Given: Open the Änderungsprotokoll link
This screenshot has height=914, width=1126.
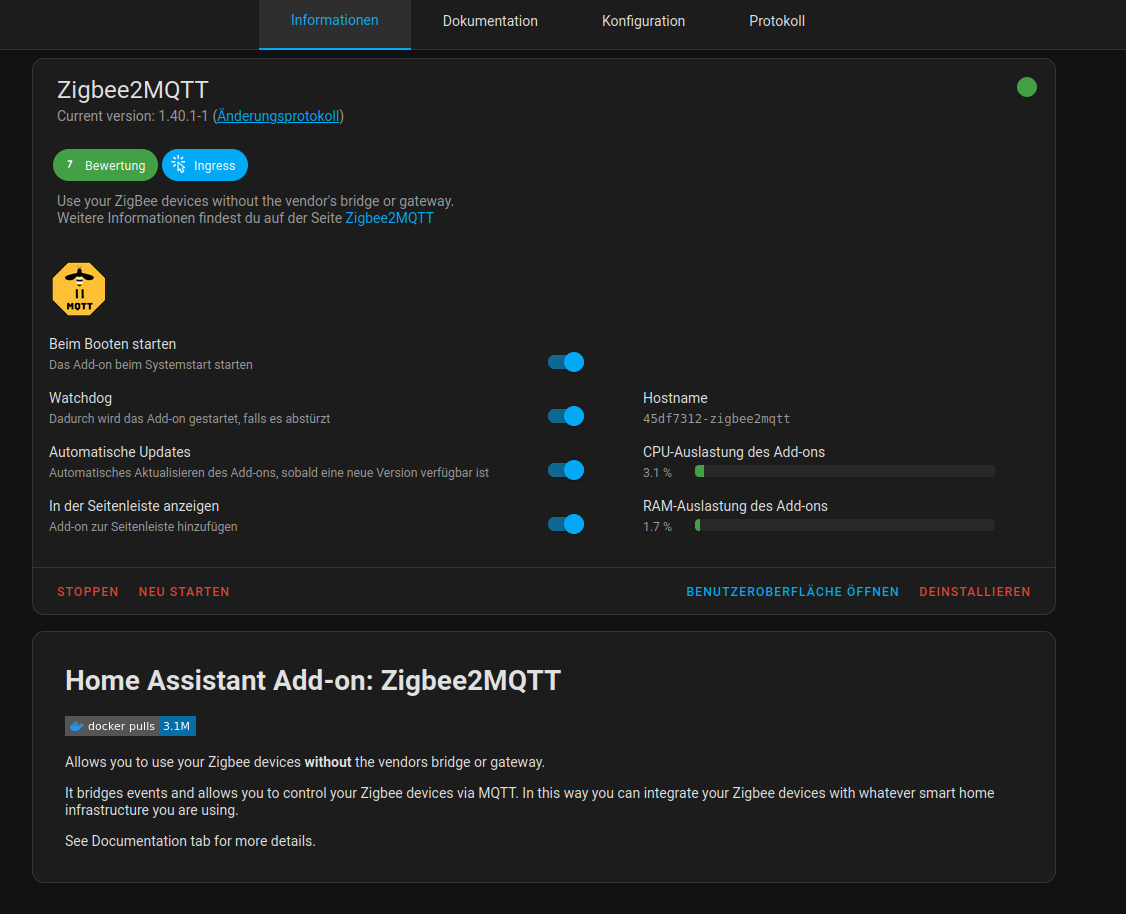Looking at the screenshot, I should [277, 115].
